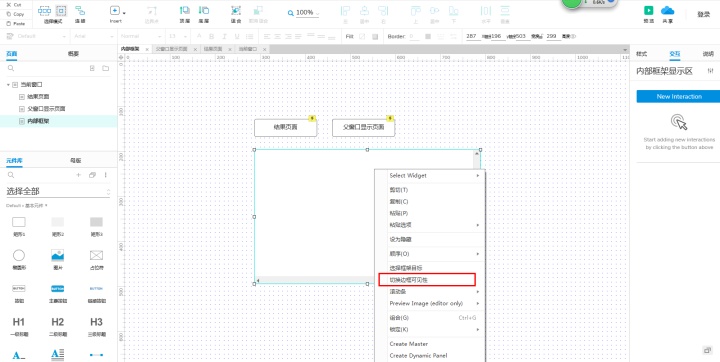Select the Rectangle 2 widget
This screenshot has height=362, width=720.
coord(57,226)
